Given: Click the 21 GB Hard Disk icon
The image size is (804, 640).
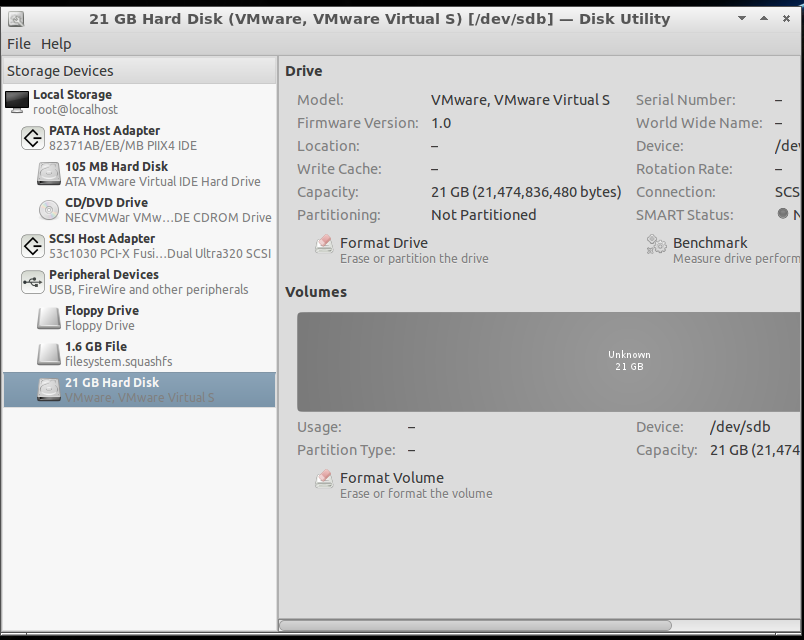Looking at the screenshot, I should 49,390.
